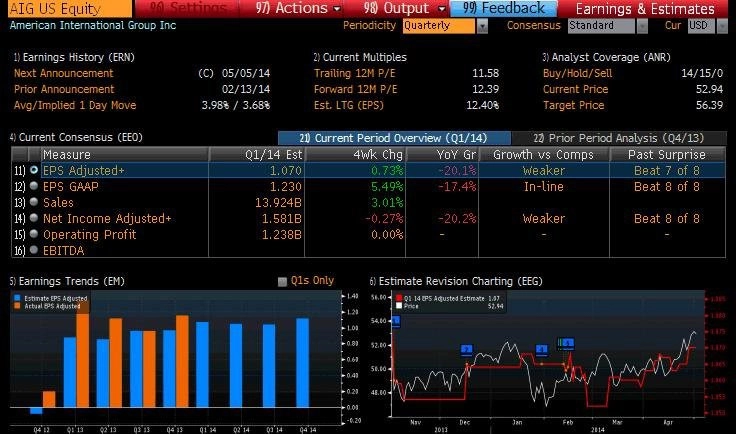Click the blue Estimate EPS Adjusted legend swatch
Screen dimensions: 736x434
point(17,298)
